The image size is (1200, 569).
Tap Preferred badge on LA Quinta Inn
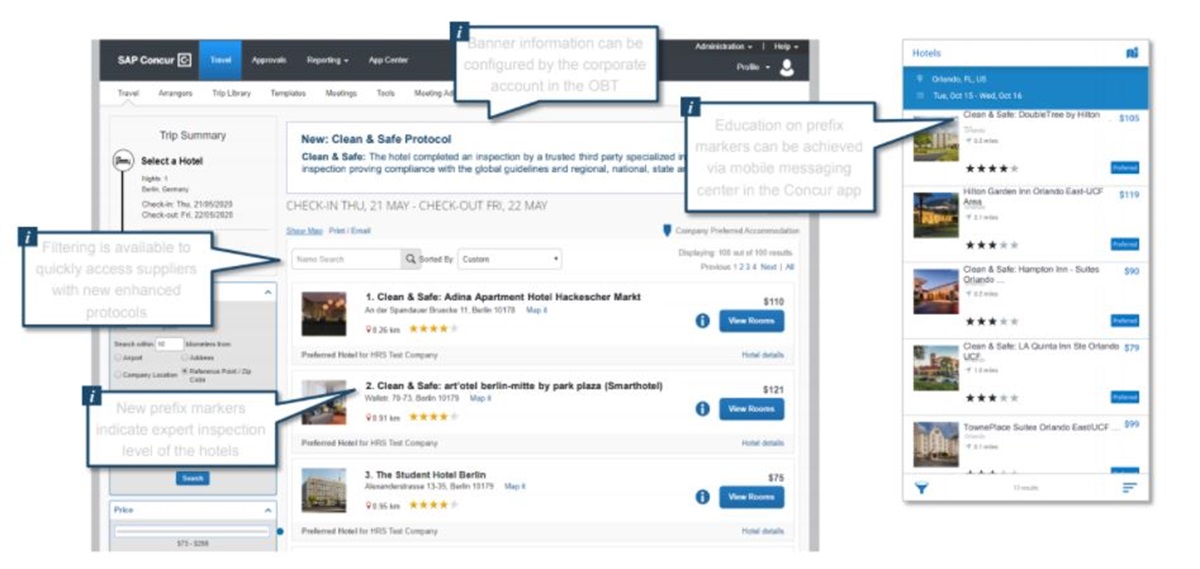pyautogui.click(x=1125, y=397)
